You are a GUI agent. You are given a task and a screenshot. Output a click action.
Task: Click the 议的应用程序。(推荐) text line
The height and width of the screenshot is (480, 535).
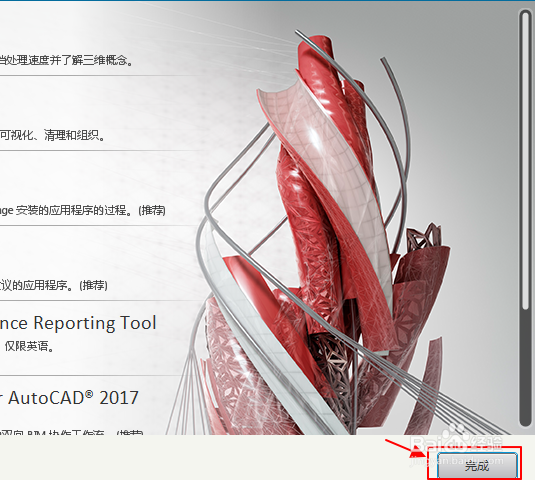54,285
